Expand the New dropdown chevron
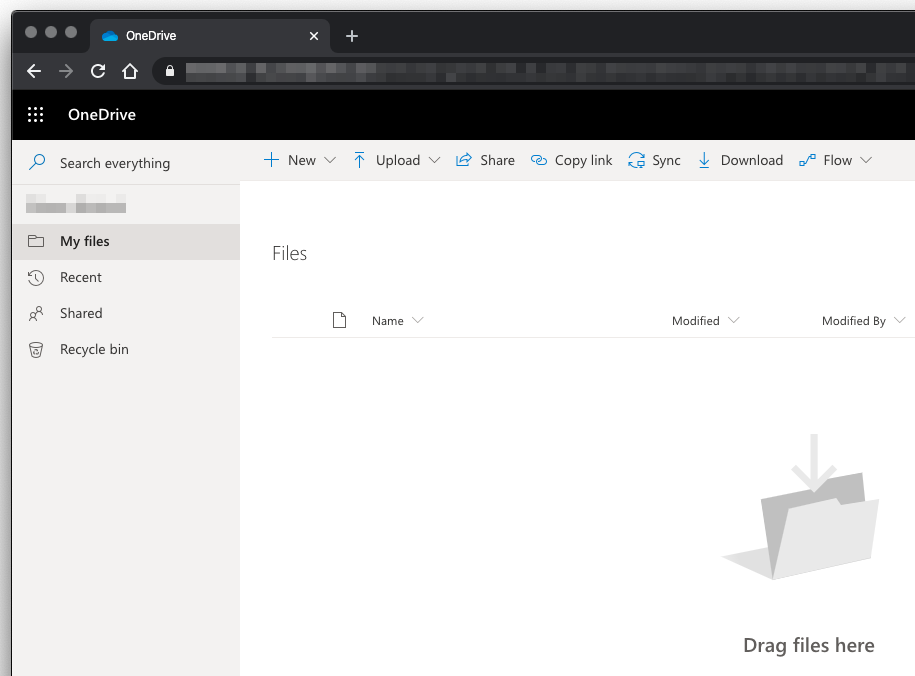 (x=330, y=160)
